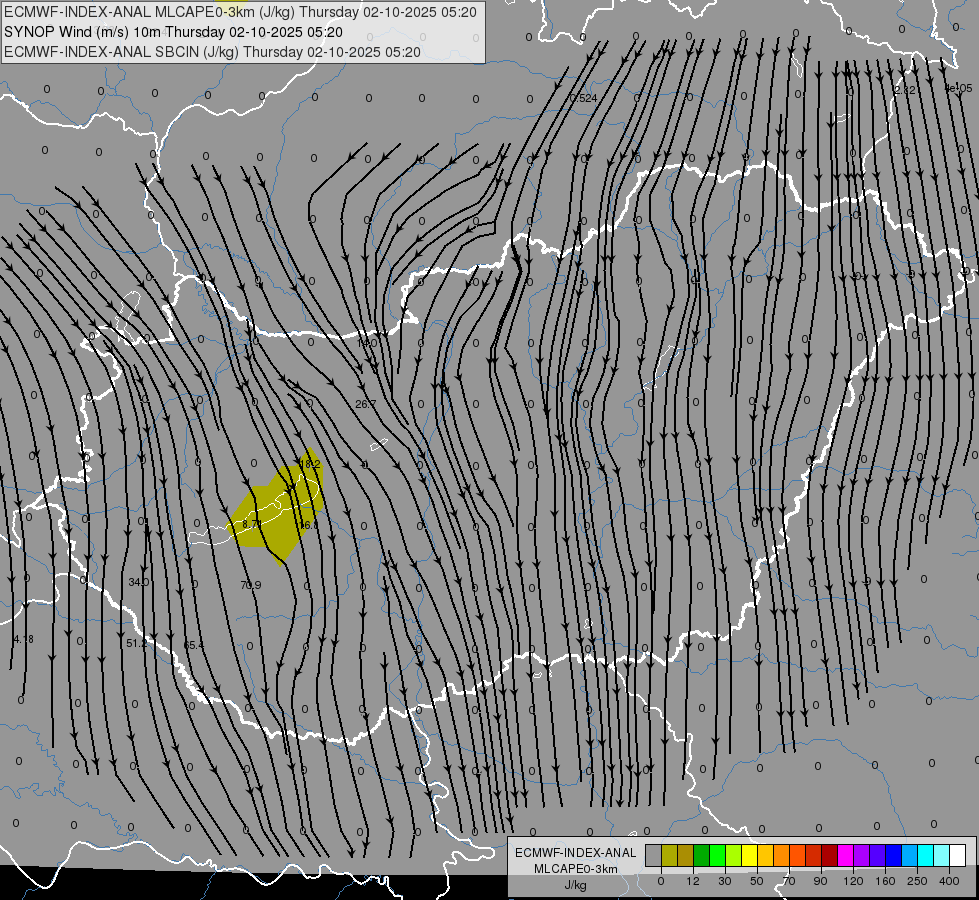Click the 65.4 value on the map
The width and height of the screenshot is (979, 900).
tap(194, 645)
